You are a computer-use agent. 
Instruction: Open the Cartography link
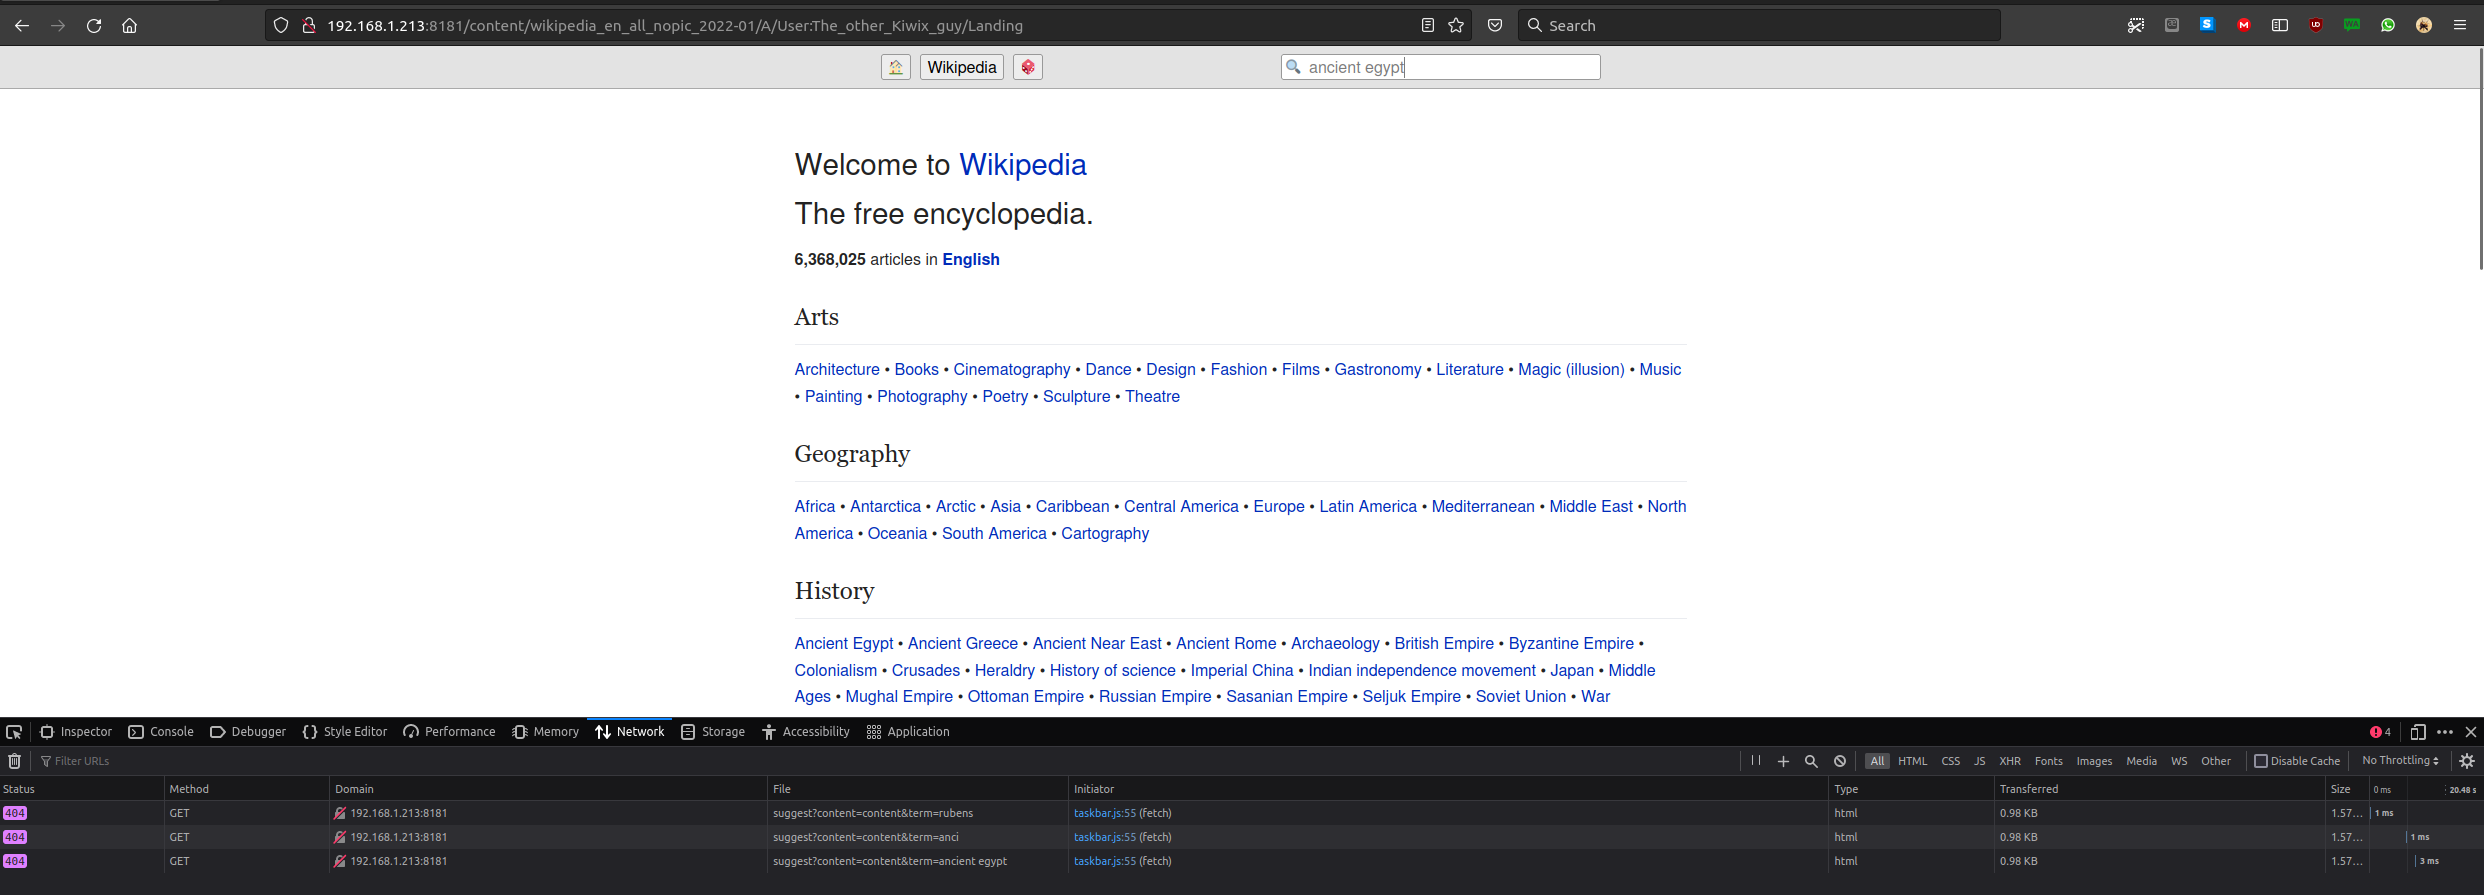[1105, 533]
